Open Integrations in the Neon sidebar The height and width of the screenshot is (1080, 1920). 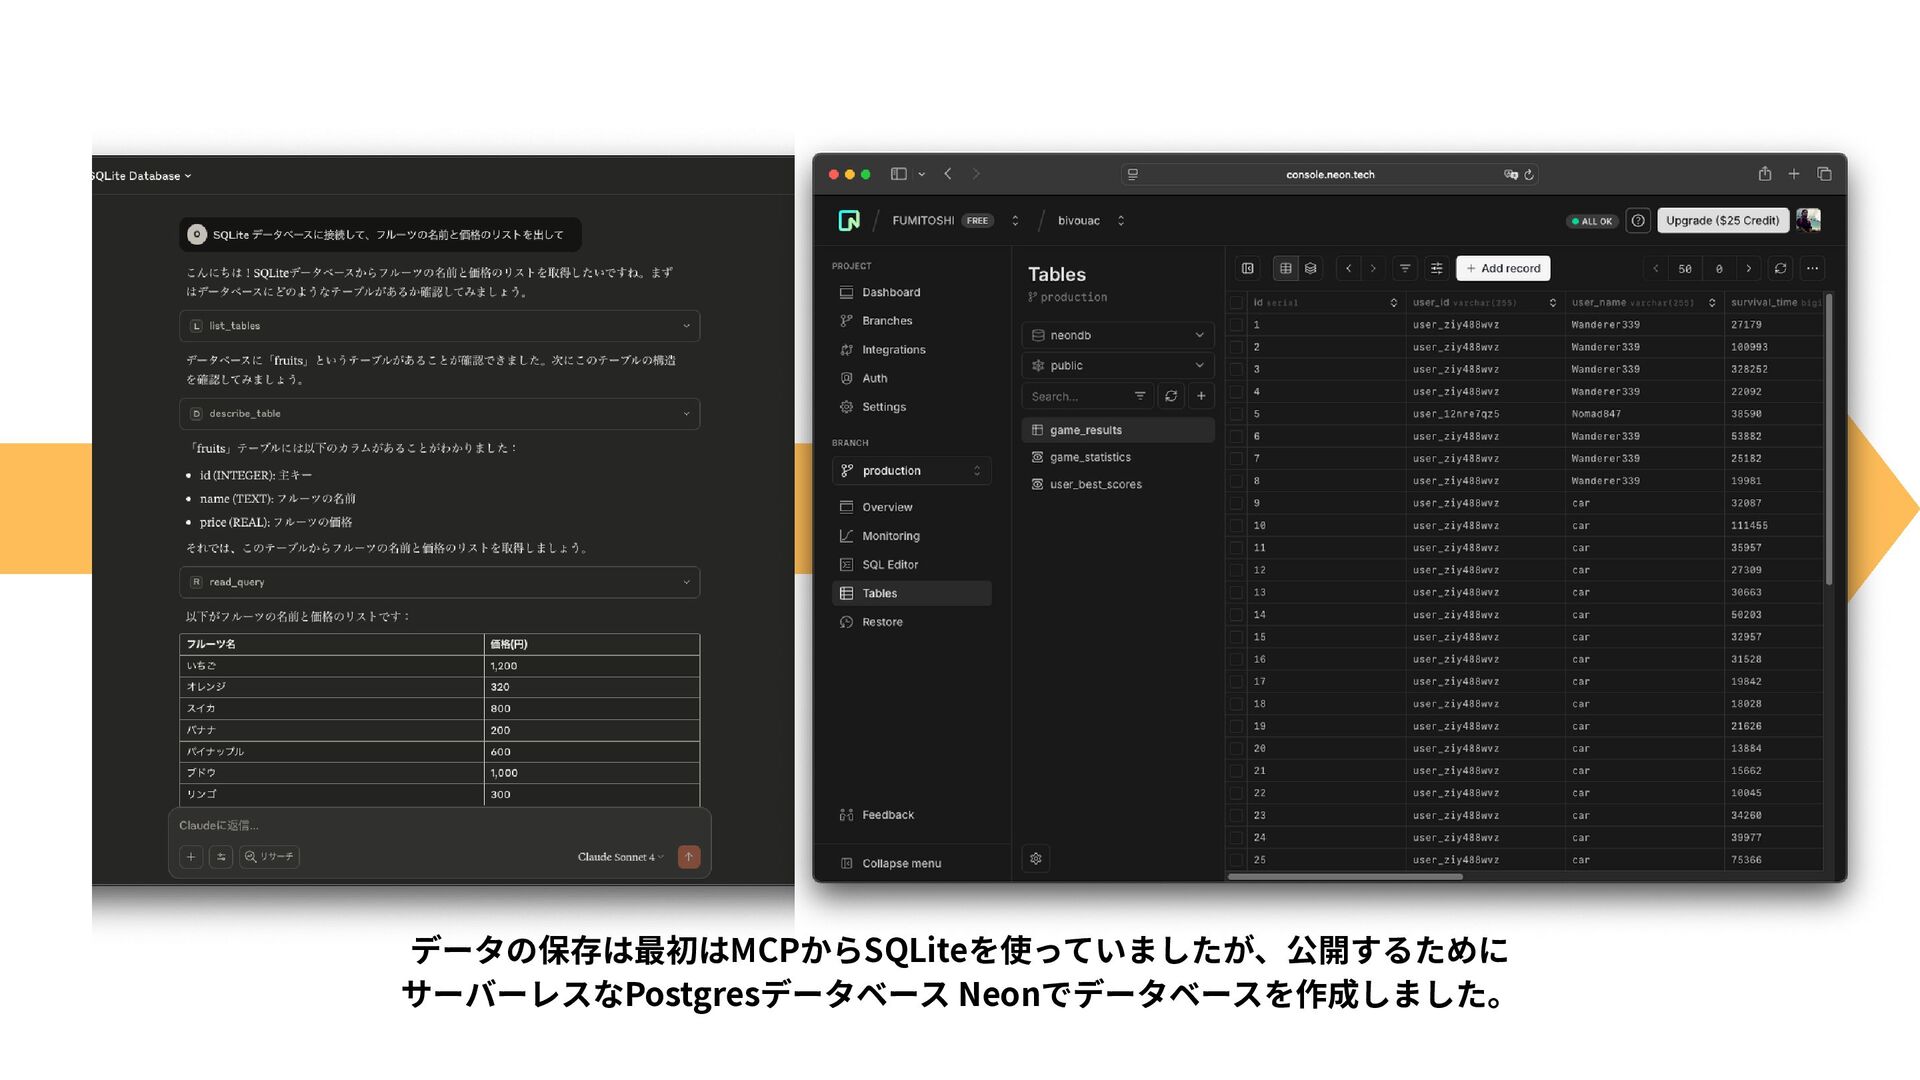pyautogui.click(x=911, y=350)
